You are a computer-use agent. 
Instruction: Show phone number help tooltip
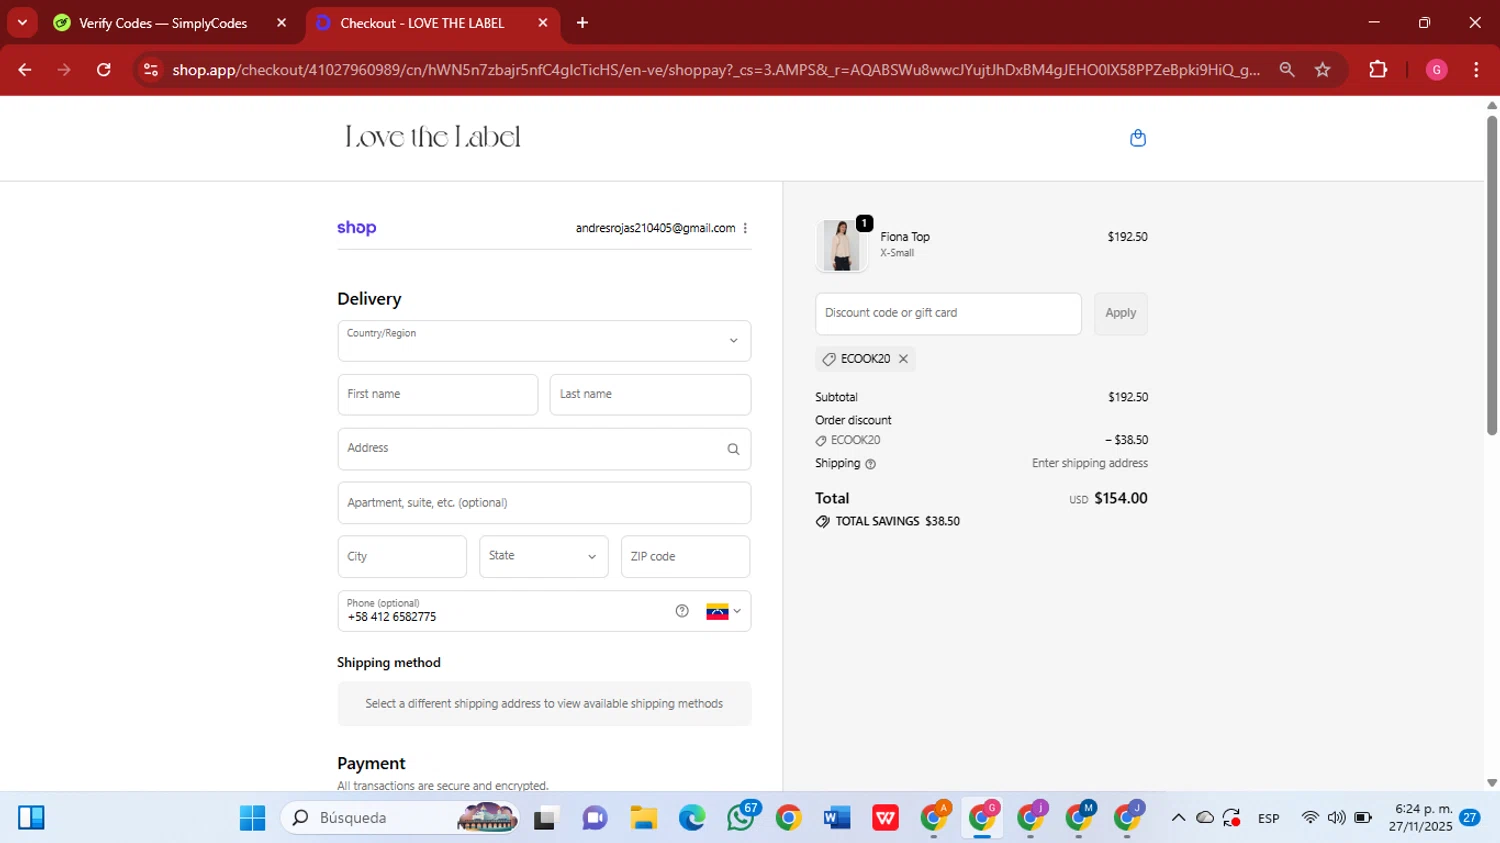pyautogui.click(x=682, y=611)
